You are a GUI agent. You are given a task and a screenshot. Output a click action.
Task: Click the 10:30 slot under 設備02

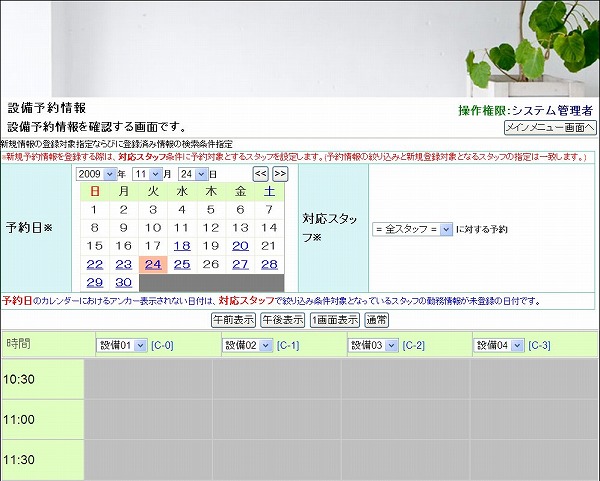[x=276, y=379]
